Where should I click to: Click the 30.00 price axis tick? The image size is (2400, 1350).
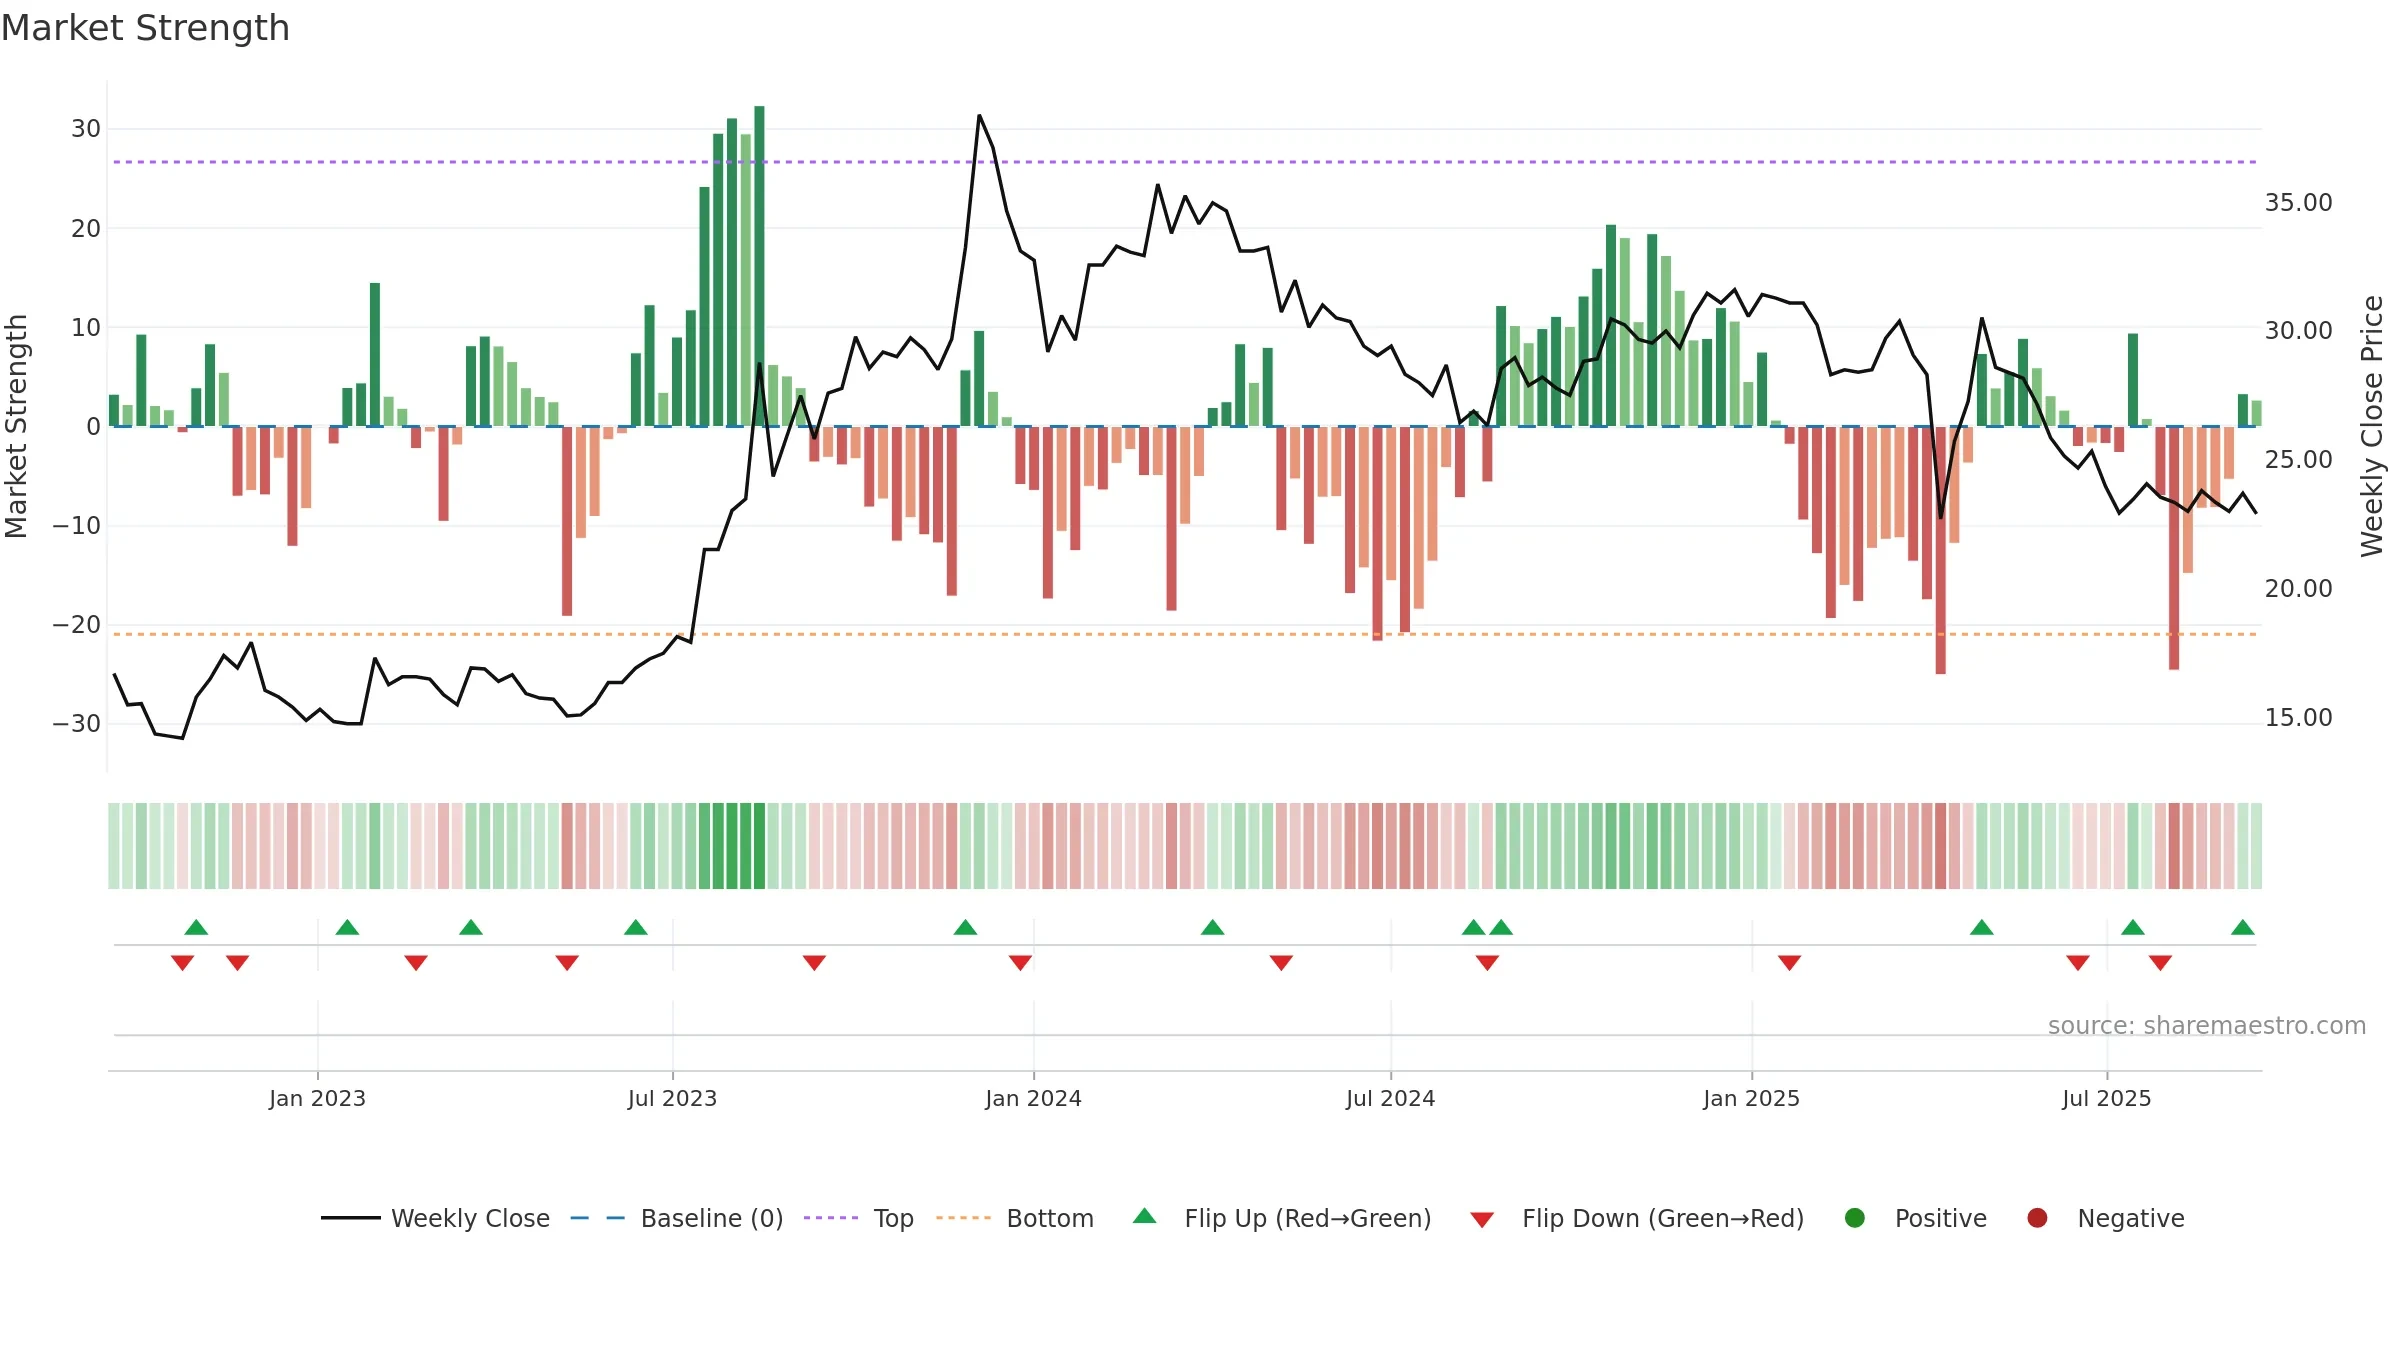tap(2298, 331)
